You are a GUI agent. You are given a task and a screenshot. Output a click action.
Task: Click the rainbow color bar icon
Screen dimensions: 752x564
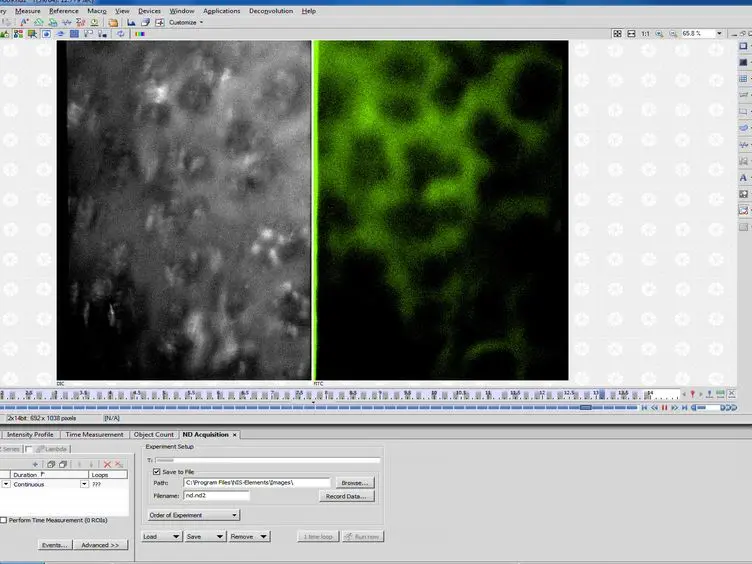click(x=140, y=34)
